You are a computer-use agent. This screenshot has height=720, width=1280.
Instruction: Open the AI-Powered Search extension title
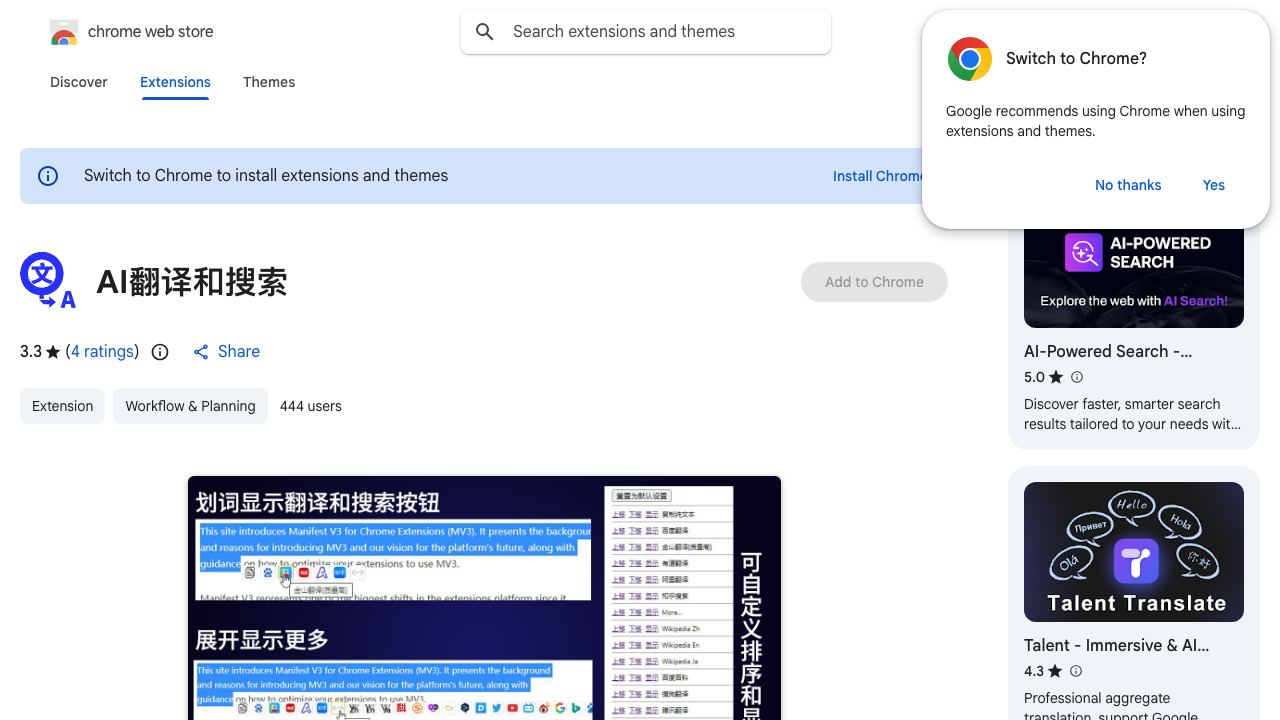1108,352
